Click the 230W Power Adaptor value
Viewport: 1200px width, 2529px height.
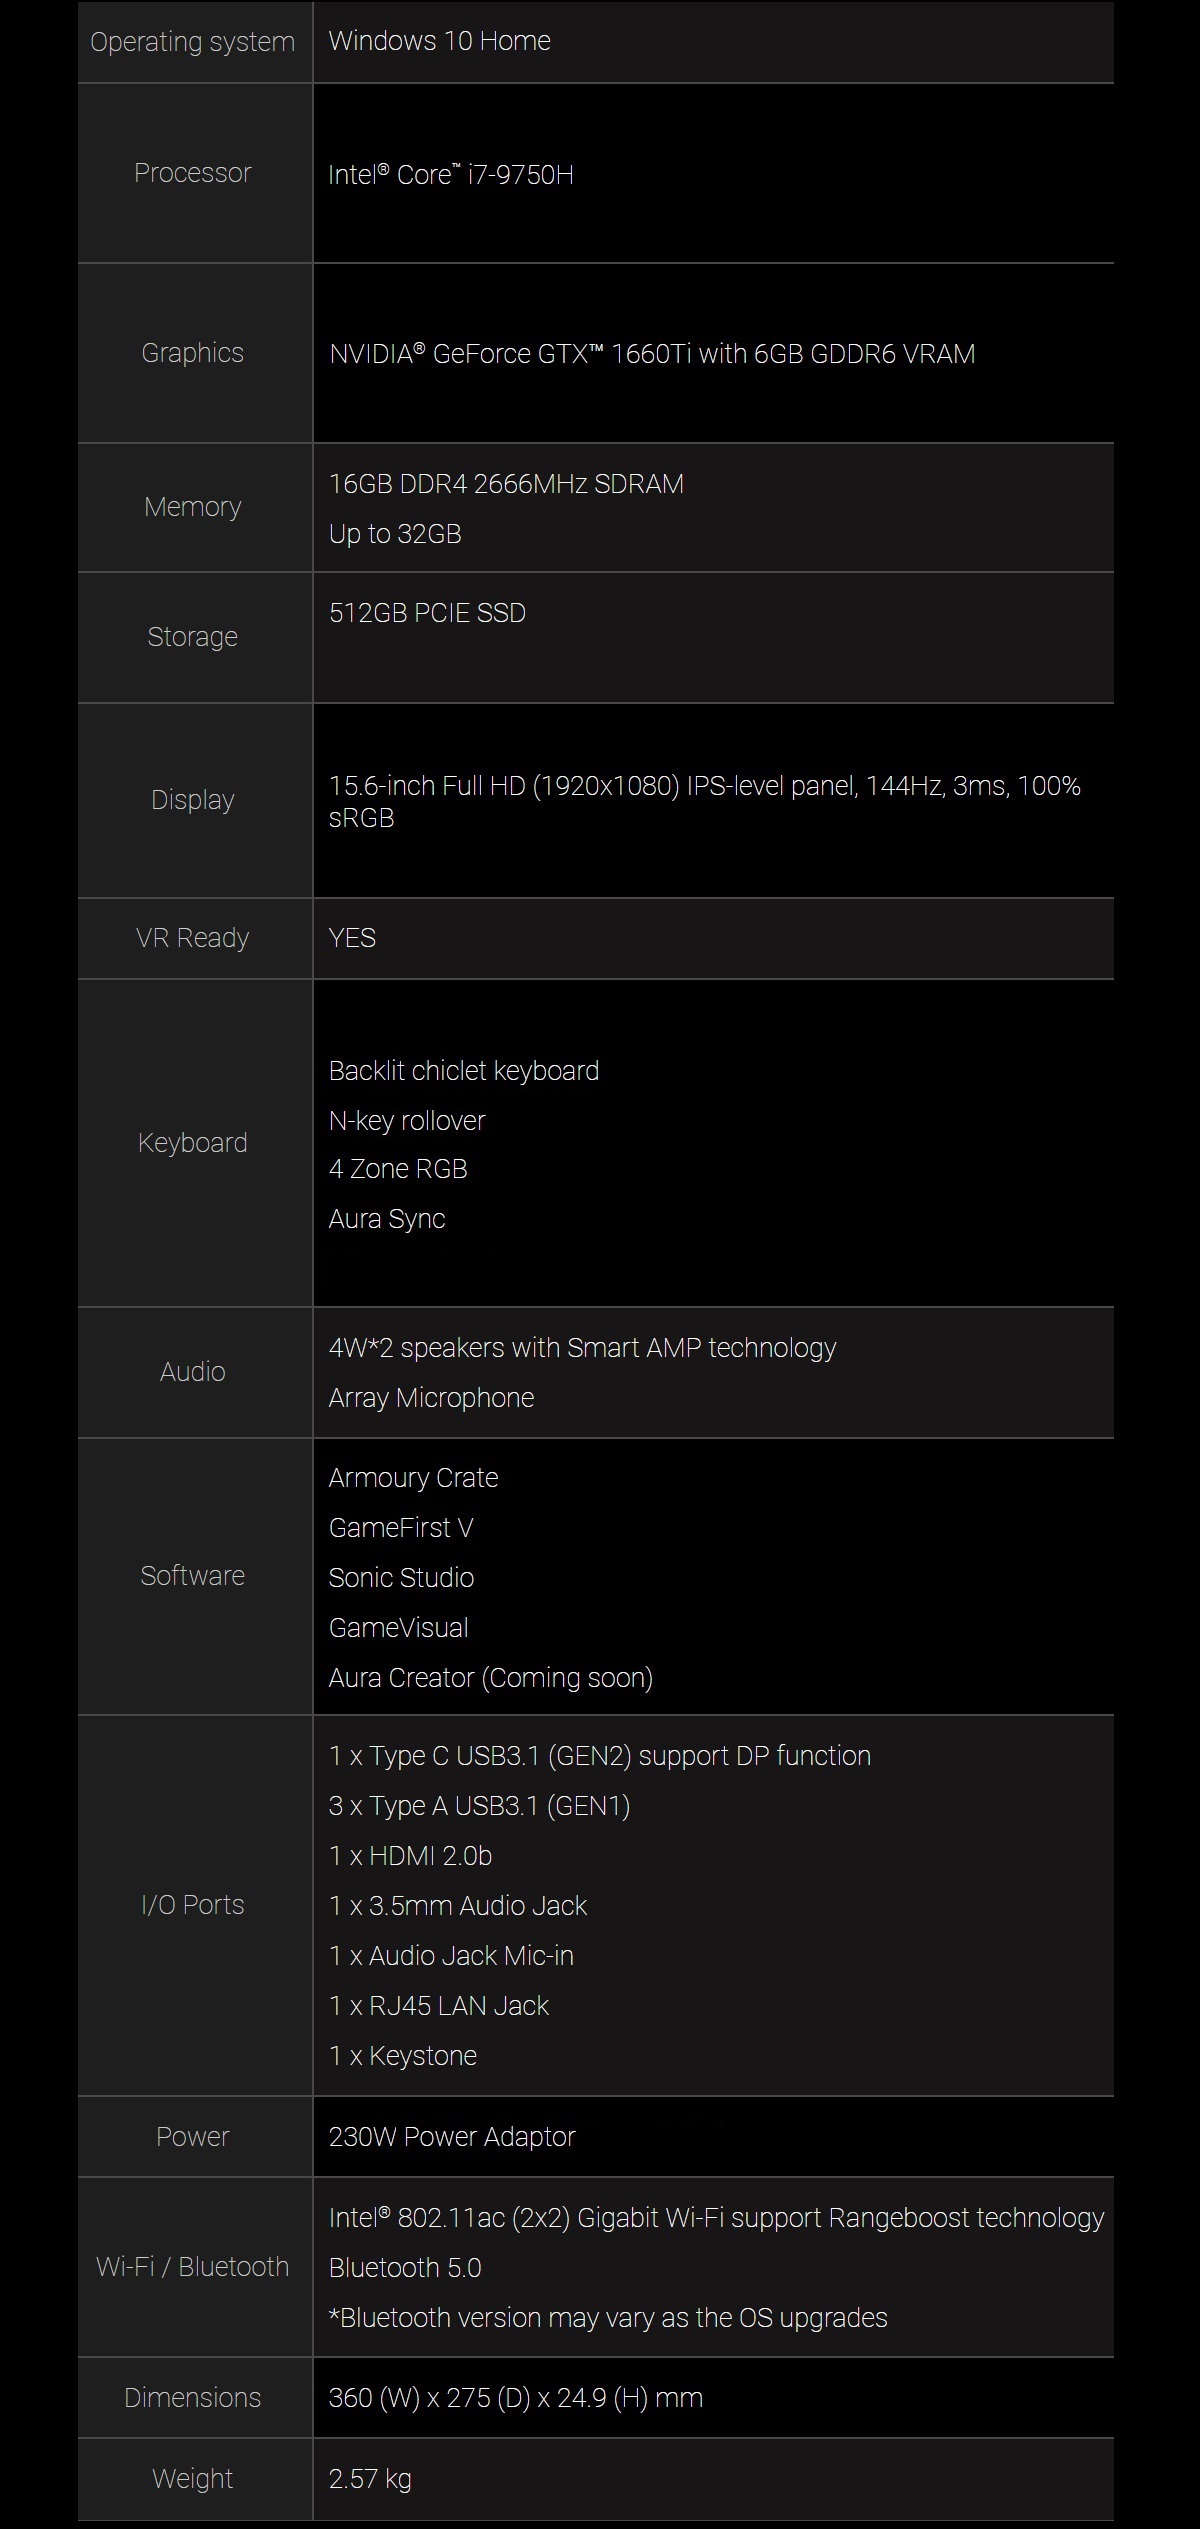pos(452,2137)
